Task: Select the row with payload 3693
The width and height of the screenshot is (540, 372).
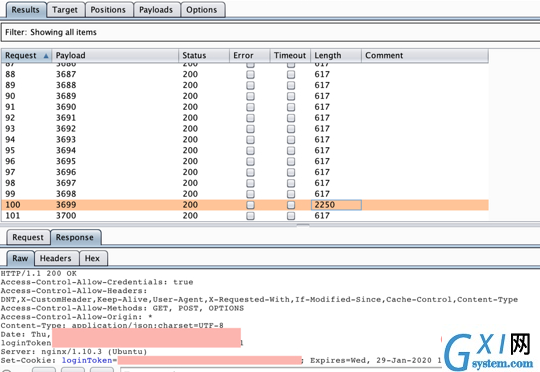Action: click(x=245, y=140)
